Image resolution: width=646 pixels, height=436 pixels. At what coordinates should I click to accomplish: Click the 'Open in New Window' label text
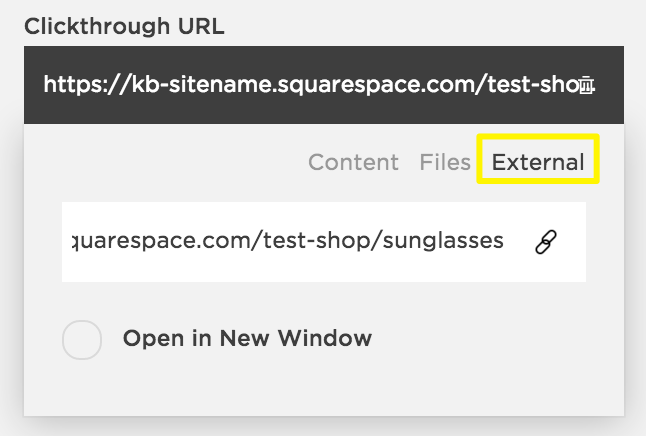coord(247,338)
